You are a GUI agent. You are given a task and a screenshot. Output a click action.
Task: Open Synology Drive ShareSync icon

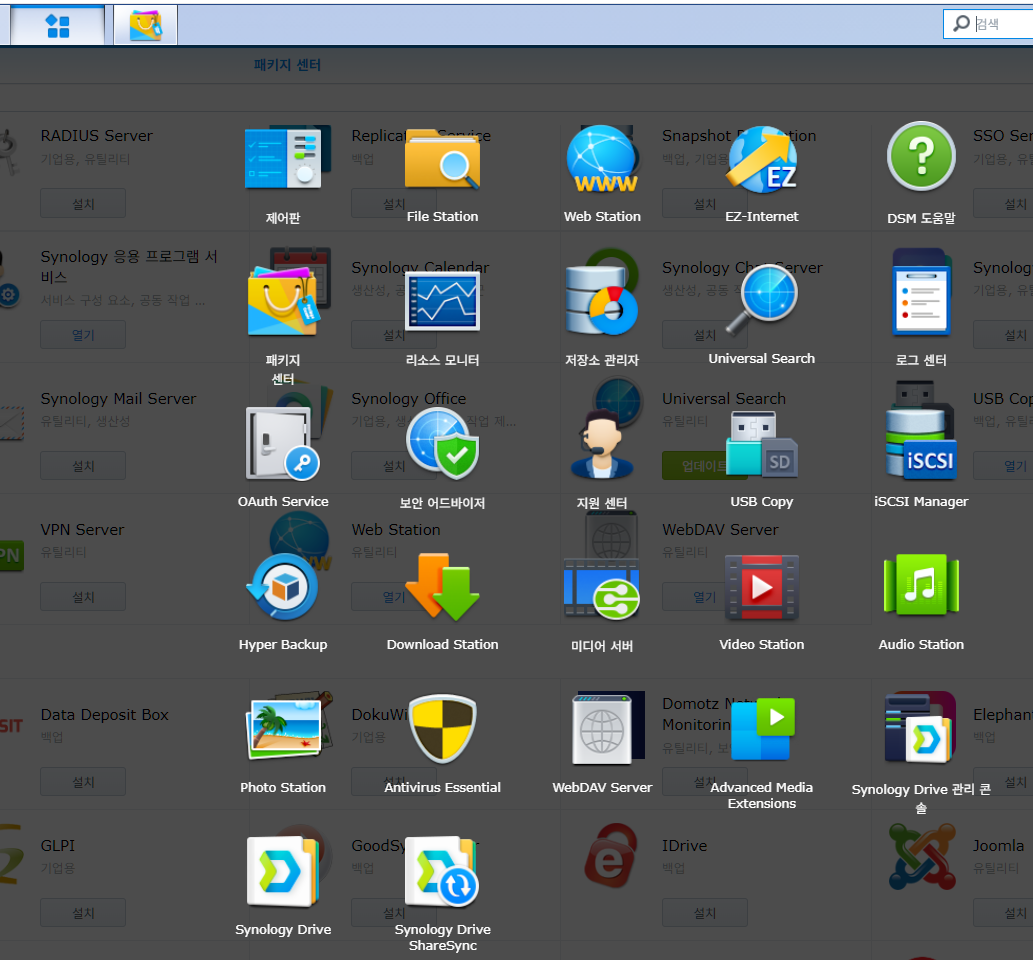tap(442, 871)
